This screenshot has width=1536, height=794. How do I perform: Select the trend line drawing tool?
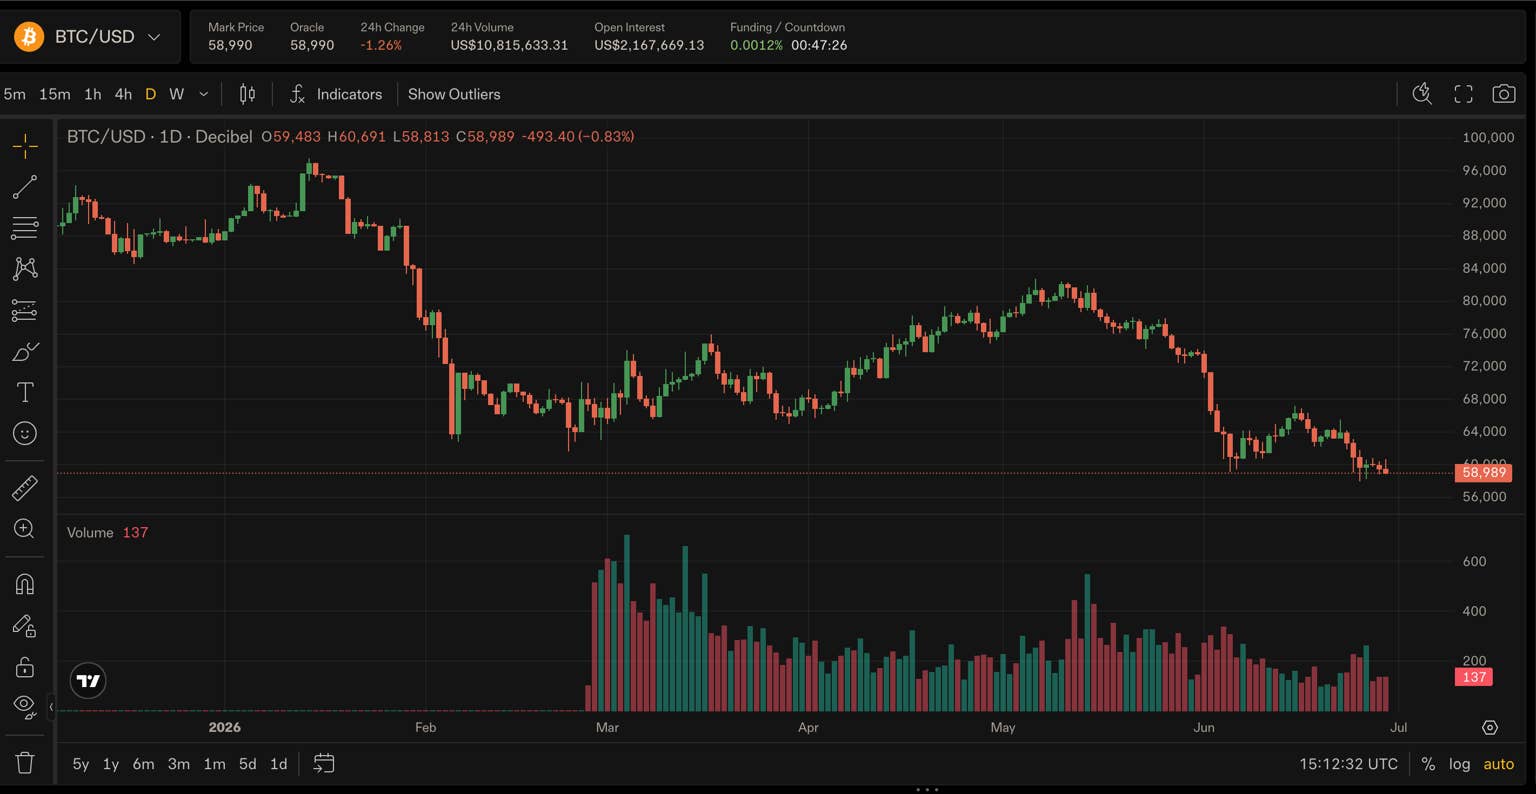pos(25,187)
